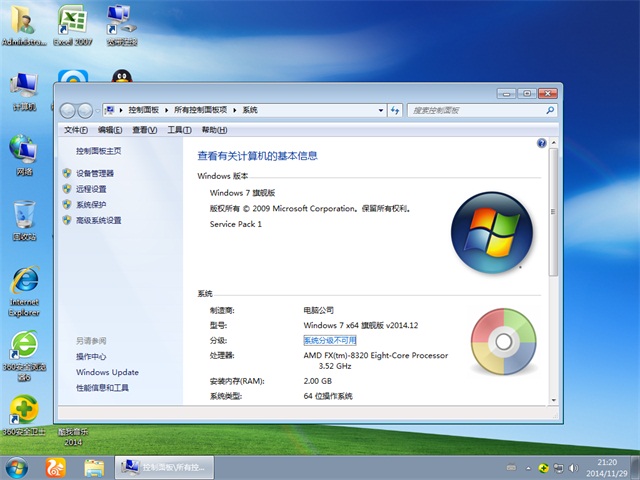Open the 360 security guard desktop icon
Screen dimensions: 640x480
22,412
